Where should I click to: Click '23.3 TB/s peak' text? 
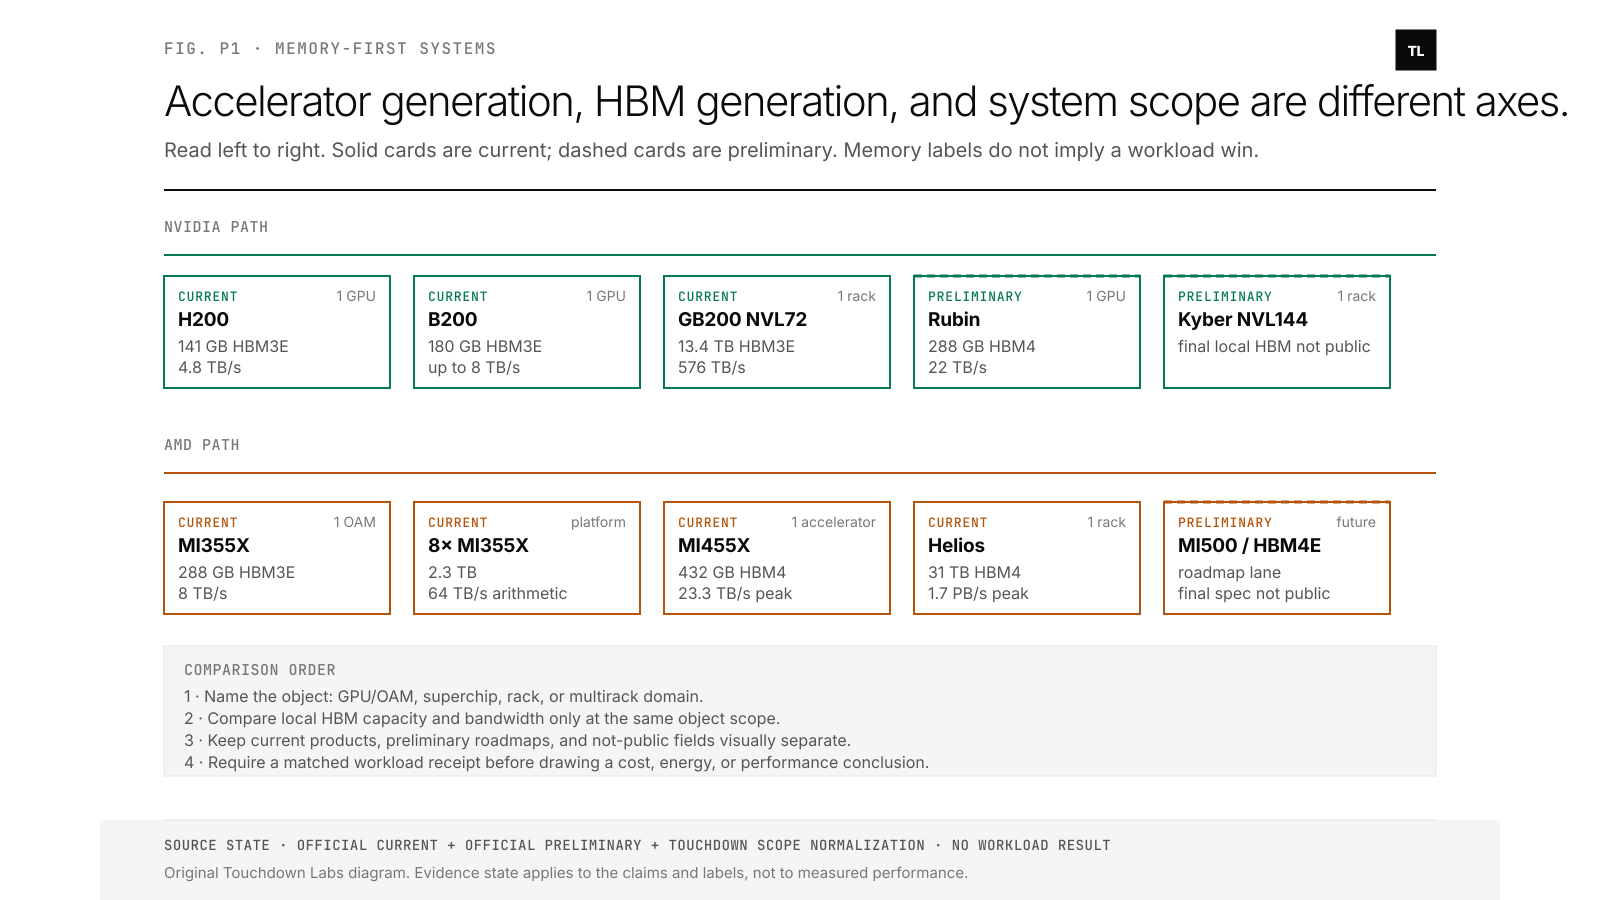click(x=735, y=593)
